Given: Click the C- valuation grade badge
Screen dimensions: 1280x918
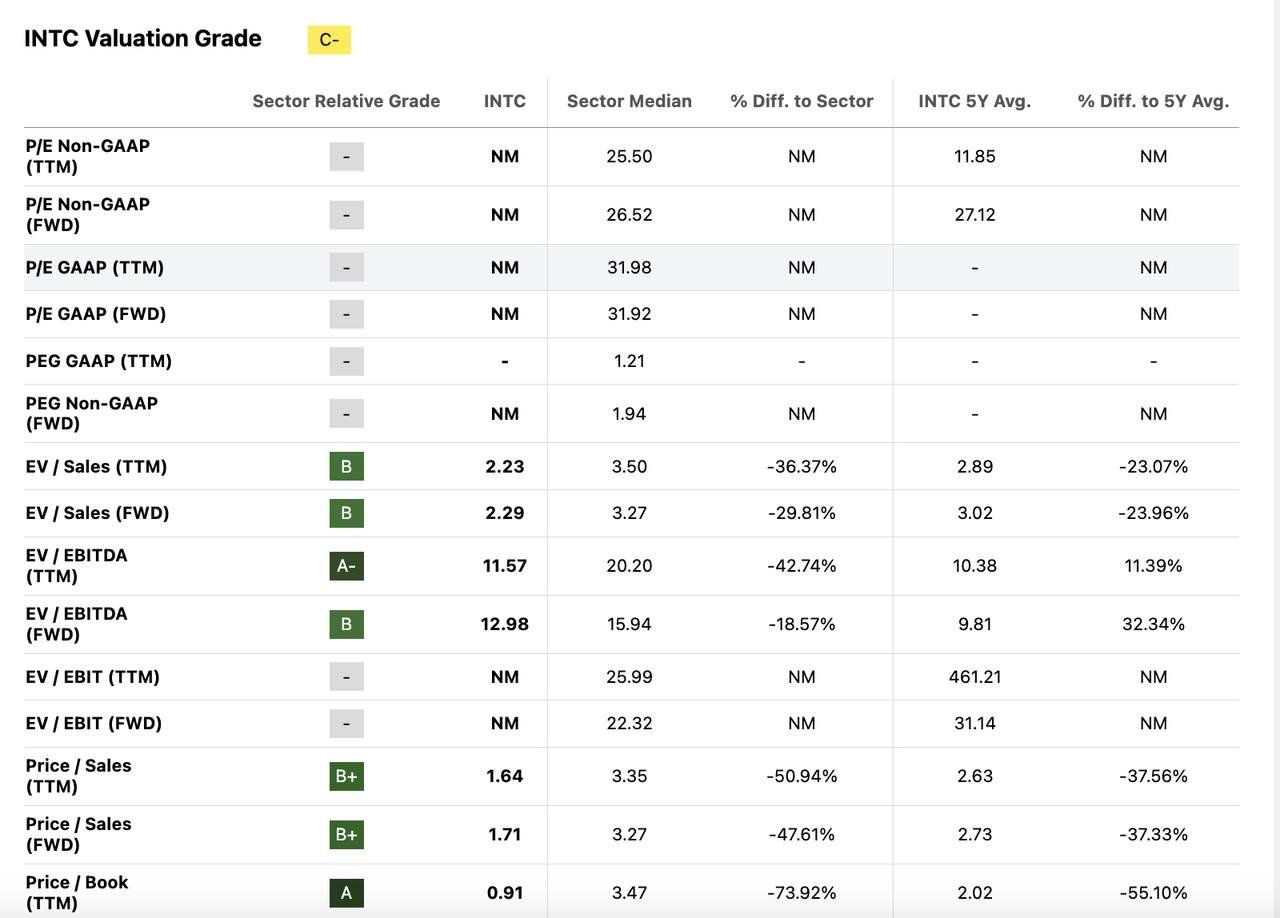Looking at the screenshot, I should click(329, 40).
